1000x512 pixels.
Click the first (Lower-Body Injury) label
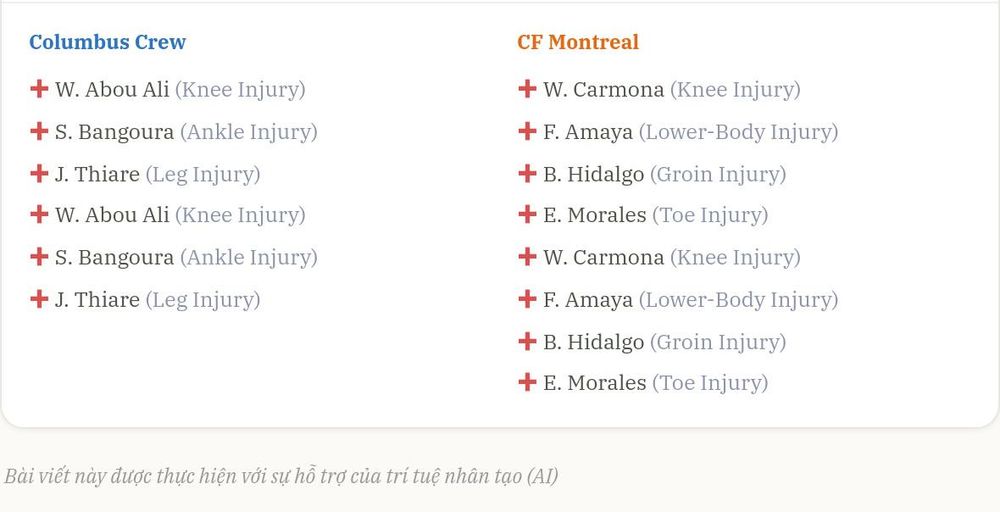[x=739, y=132]
